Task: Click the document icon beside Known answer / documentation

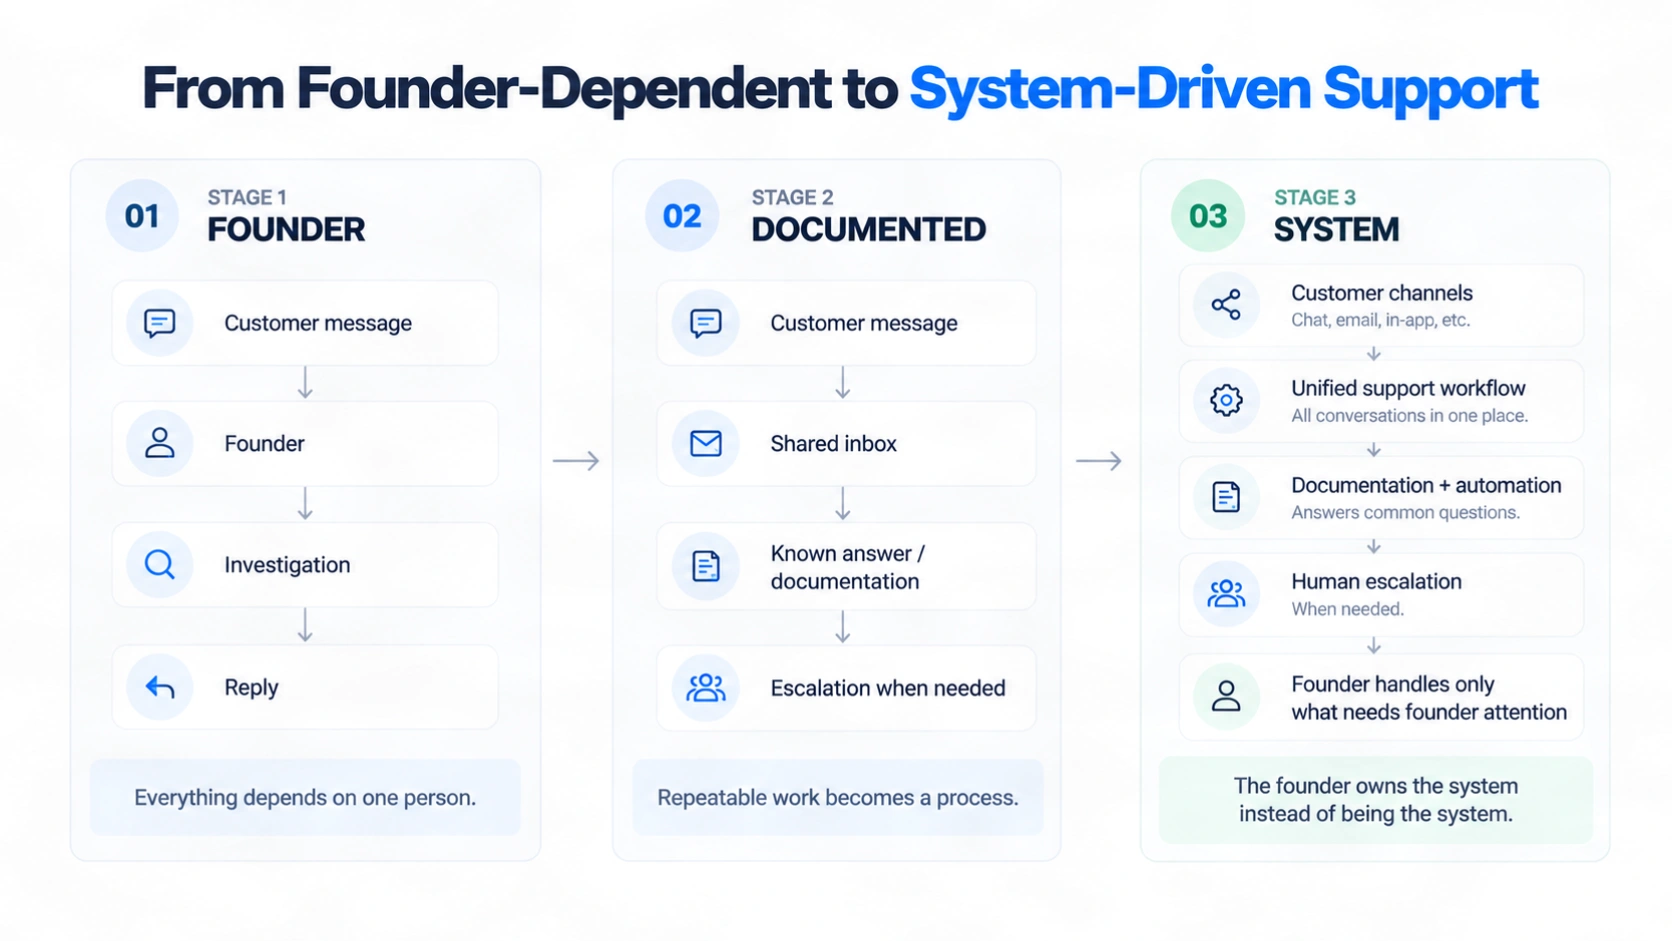Action: pos(706,566)
